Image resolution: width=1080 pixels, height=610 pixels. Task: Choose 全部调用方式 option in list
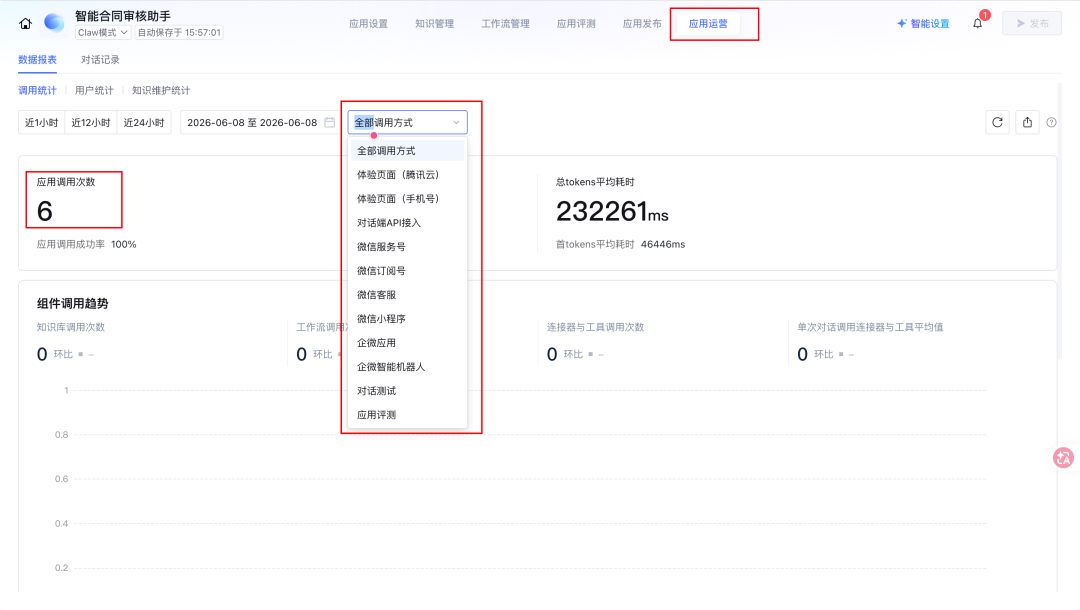pos(407,151)
